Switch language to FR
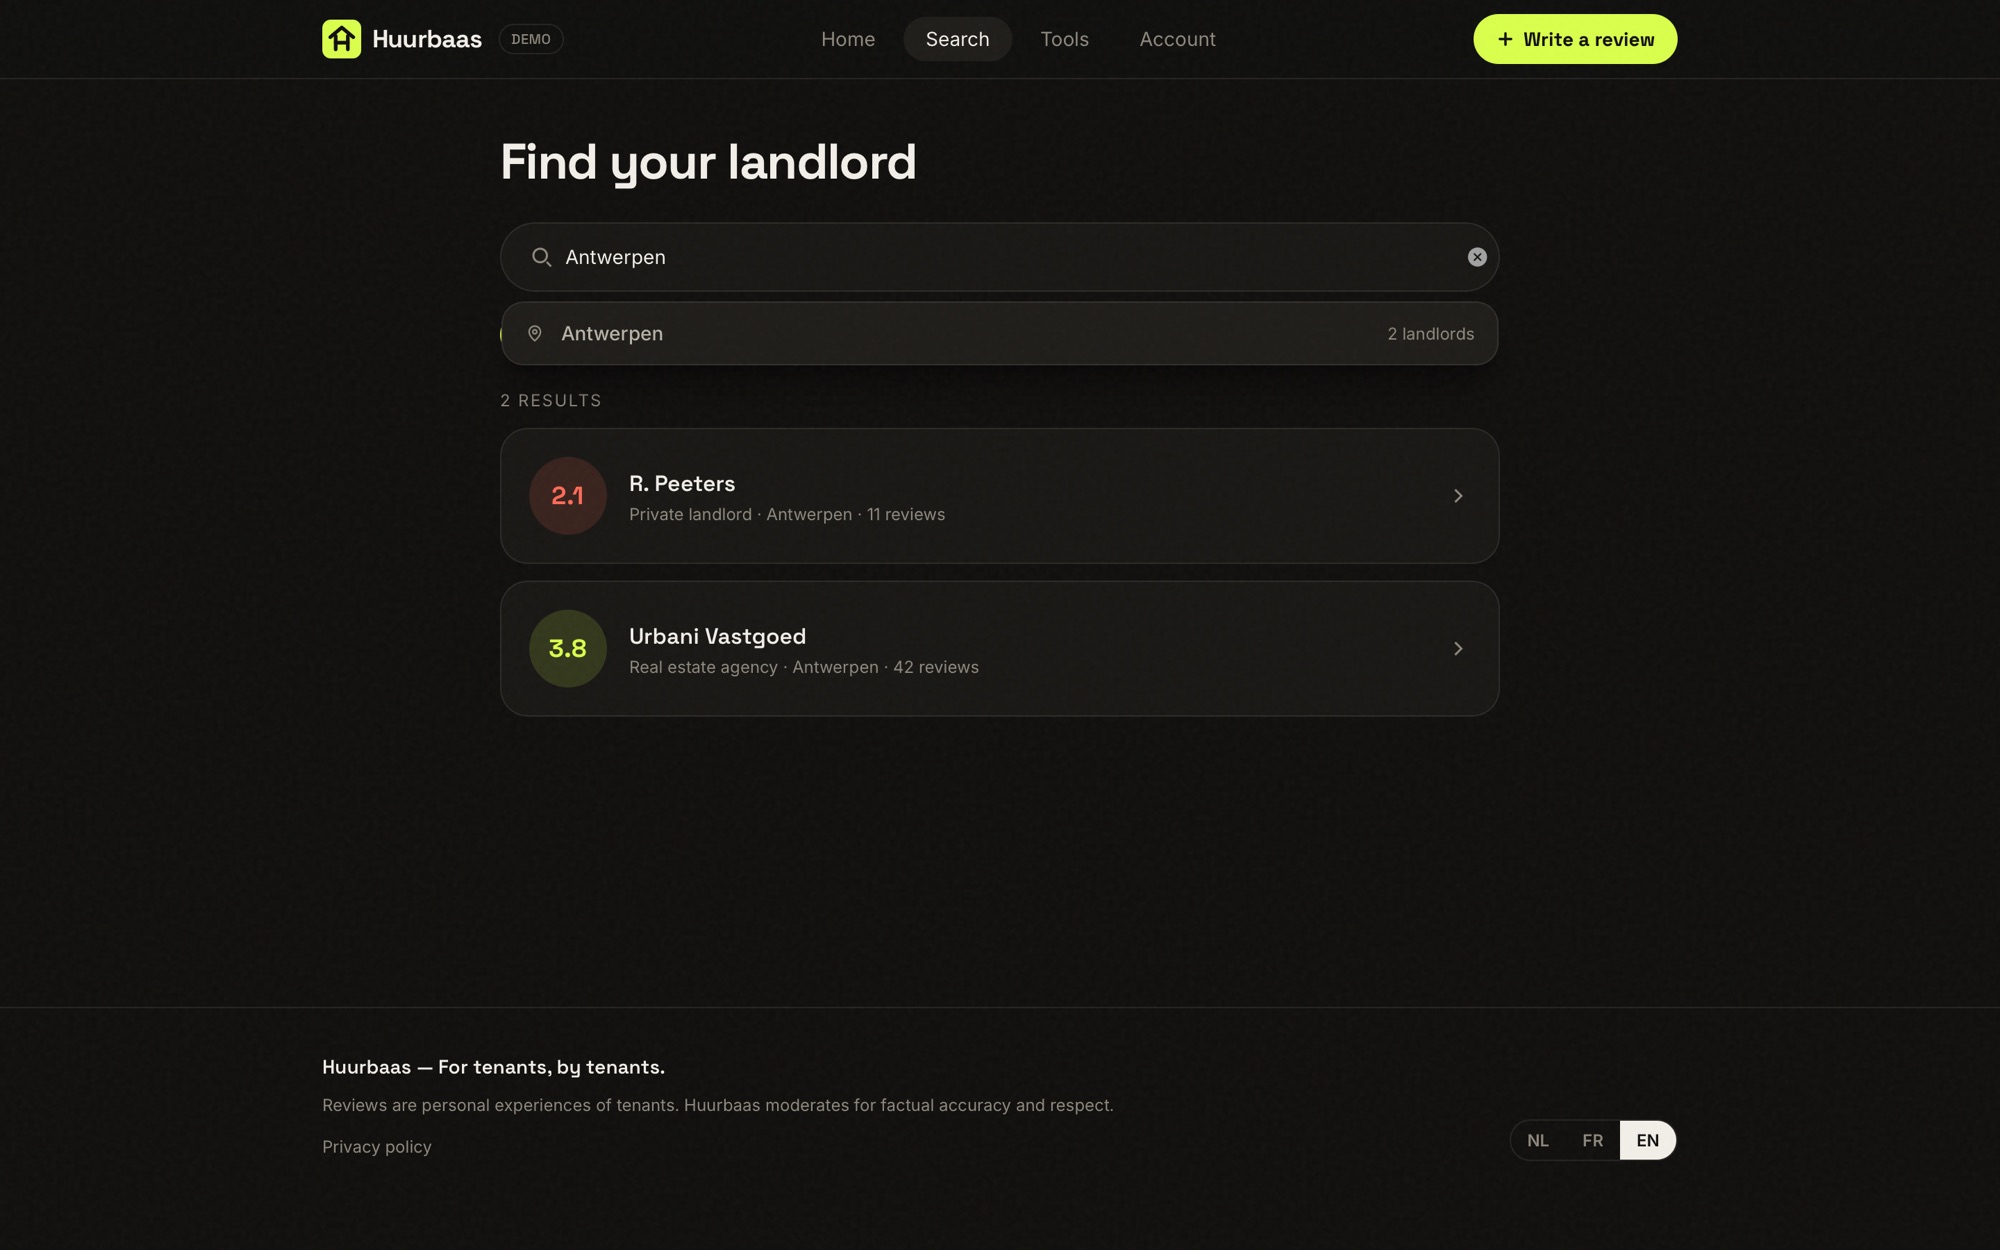 [1593, 1140]
